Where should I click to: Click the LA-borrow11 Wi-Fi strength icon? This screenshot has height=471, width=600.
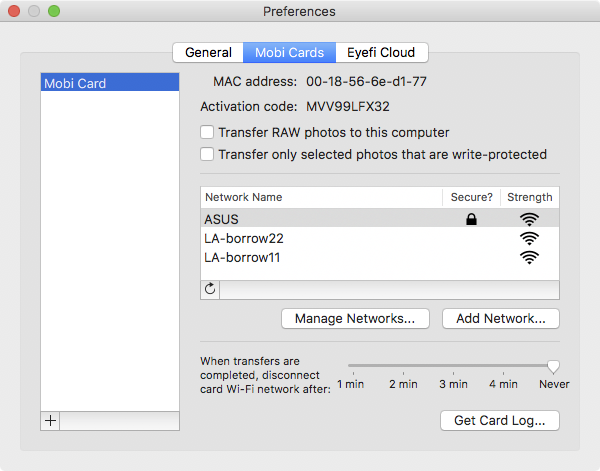pos(529,257)
